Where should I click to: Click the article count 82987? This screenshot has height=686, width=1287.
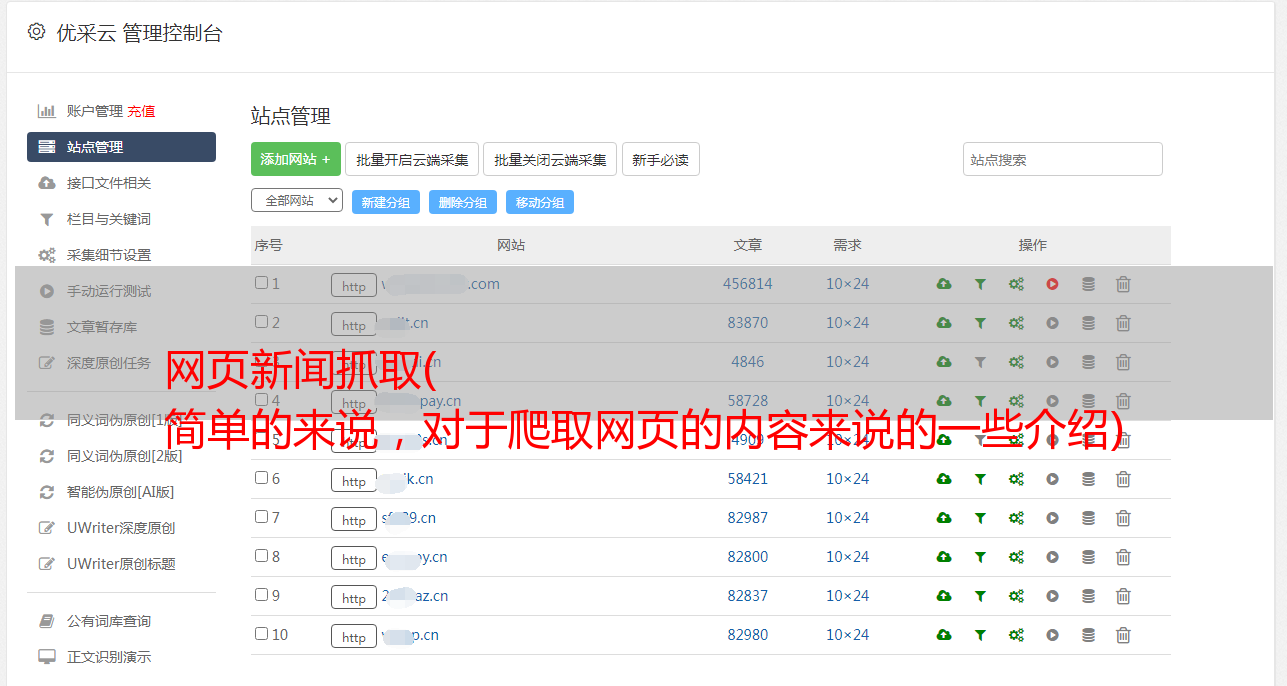pyautogui.click(x=748, y=518)
